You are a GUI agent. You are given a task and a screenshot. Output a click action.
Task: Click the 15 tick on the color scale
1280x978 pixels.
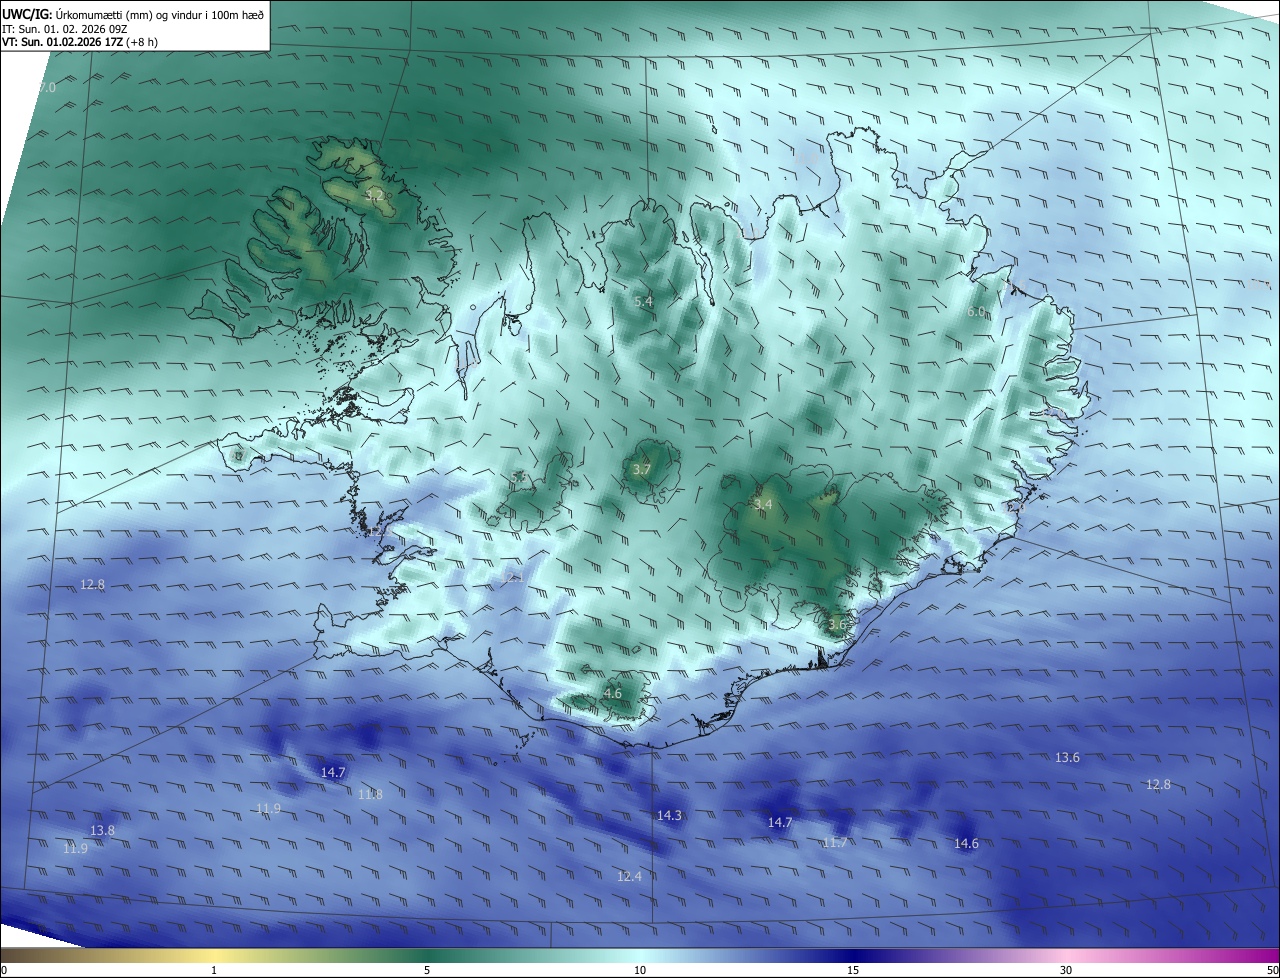coord(853,970)
